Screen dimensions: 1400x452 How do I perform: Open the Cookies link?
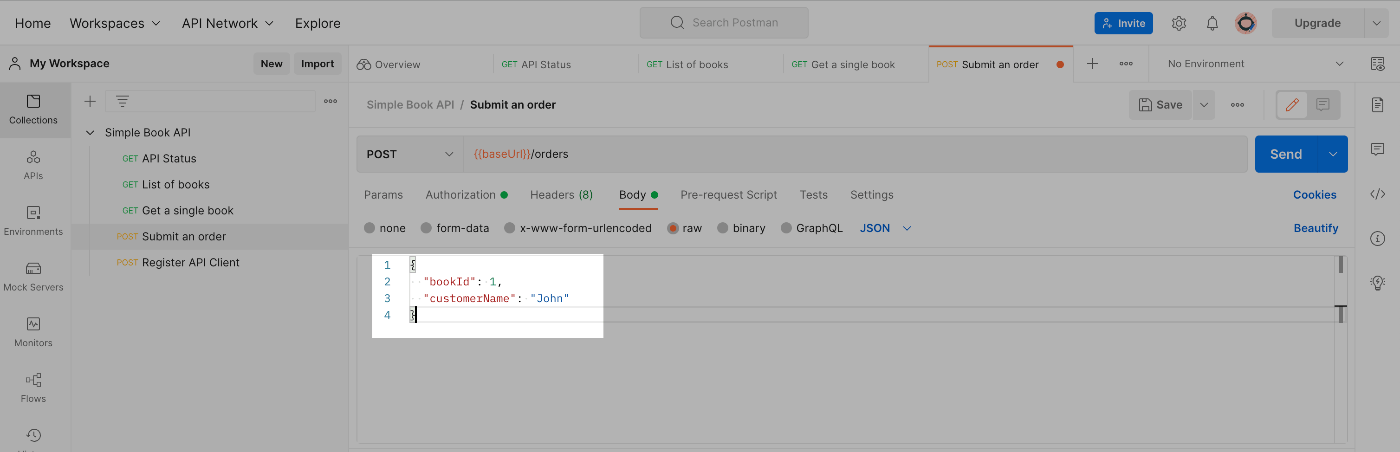1315,195
